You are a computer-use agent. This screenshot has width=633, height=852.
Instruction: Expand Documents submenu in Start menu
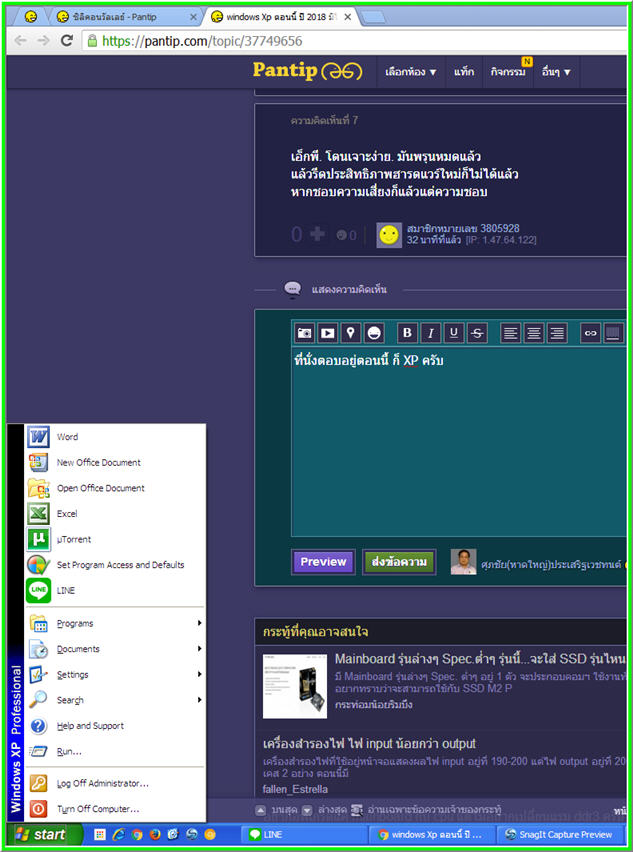tap(115, 649)
